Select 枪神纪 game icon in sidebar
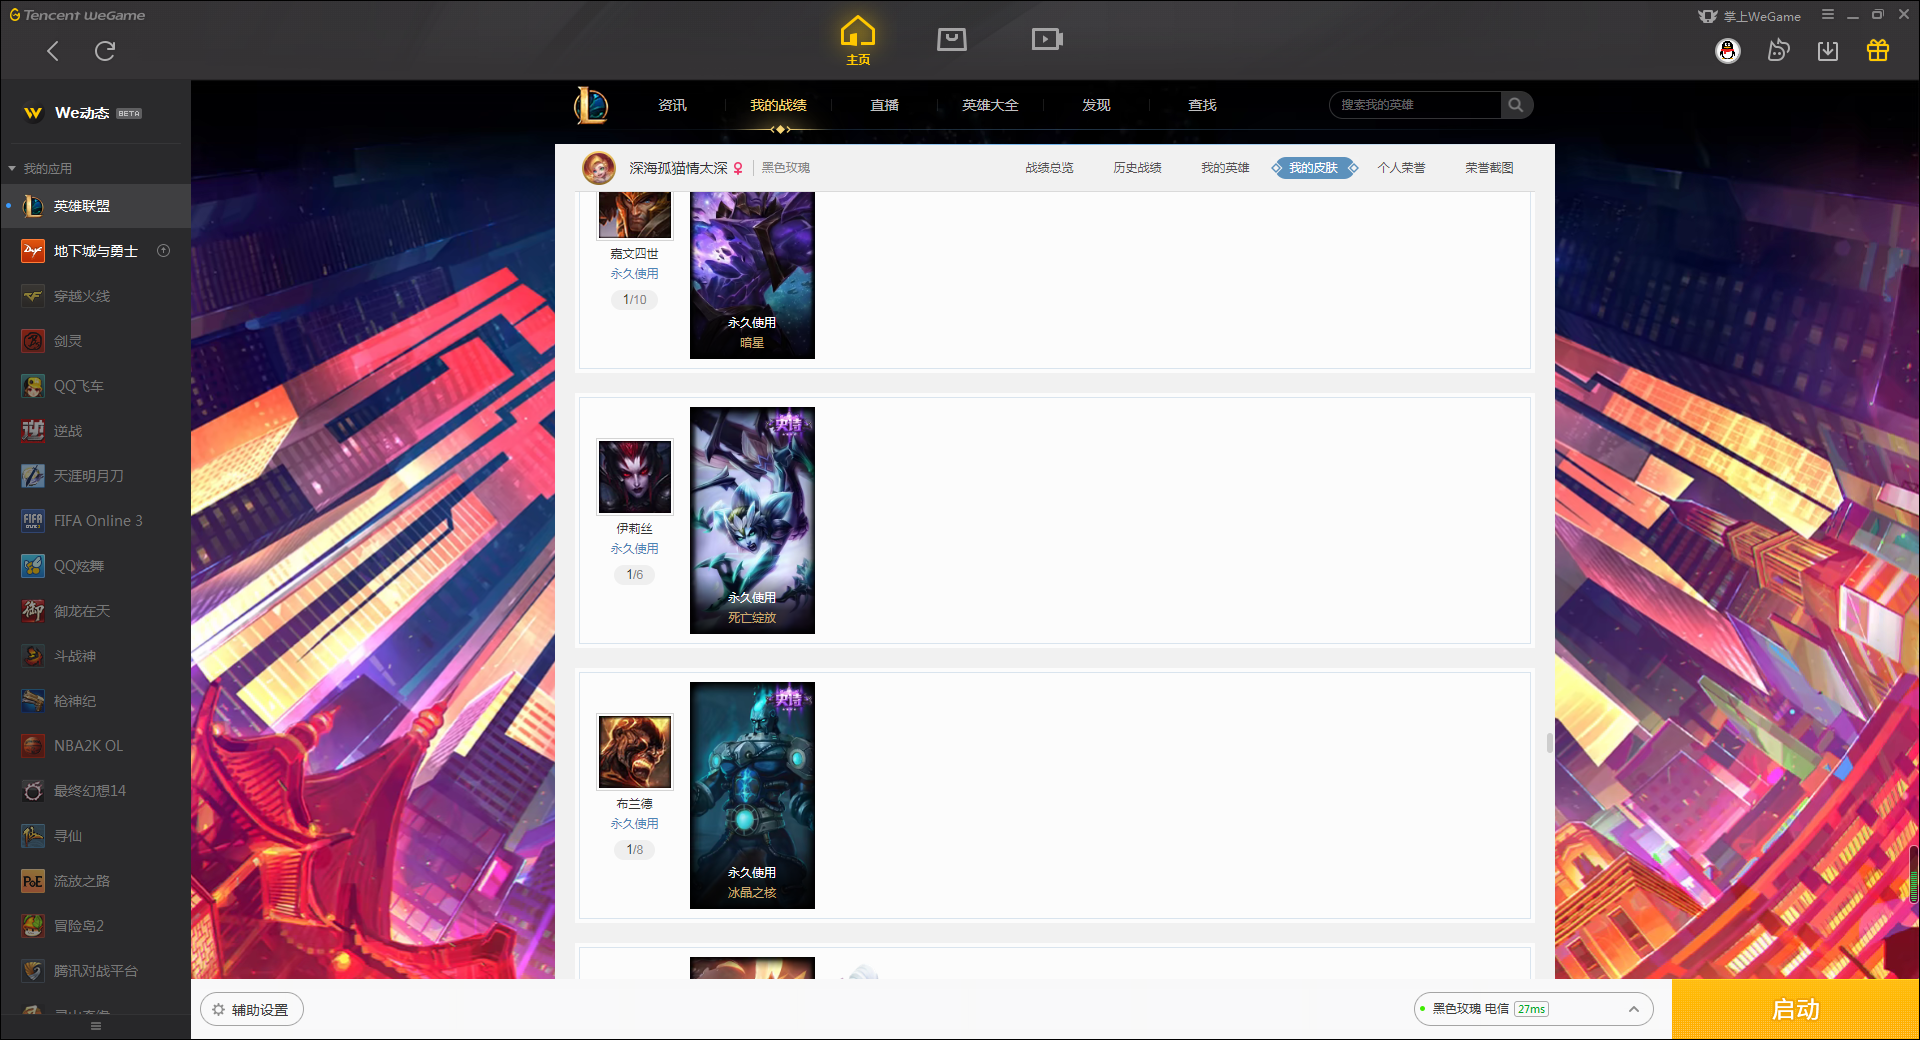The image size is (1920, 1040). (x=33, y=701)
